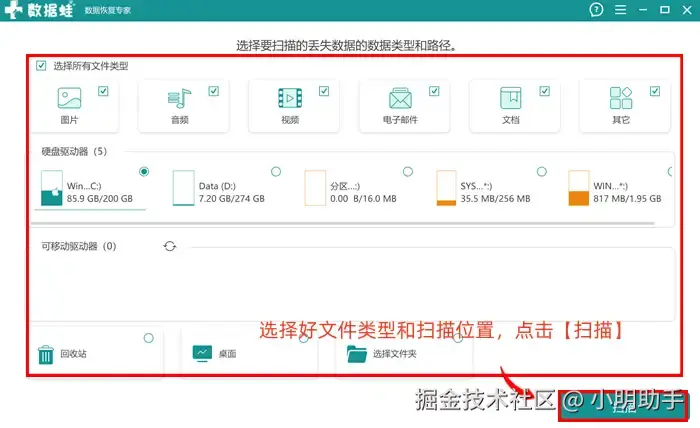The width and height of the screenshot is (700, 428).
Task: Click the 7.20 GB/274 GB text
Action: (x=232, y=199)
